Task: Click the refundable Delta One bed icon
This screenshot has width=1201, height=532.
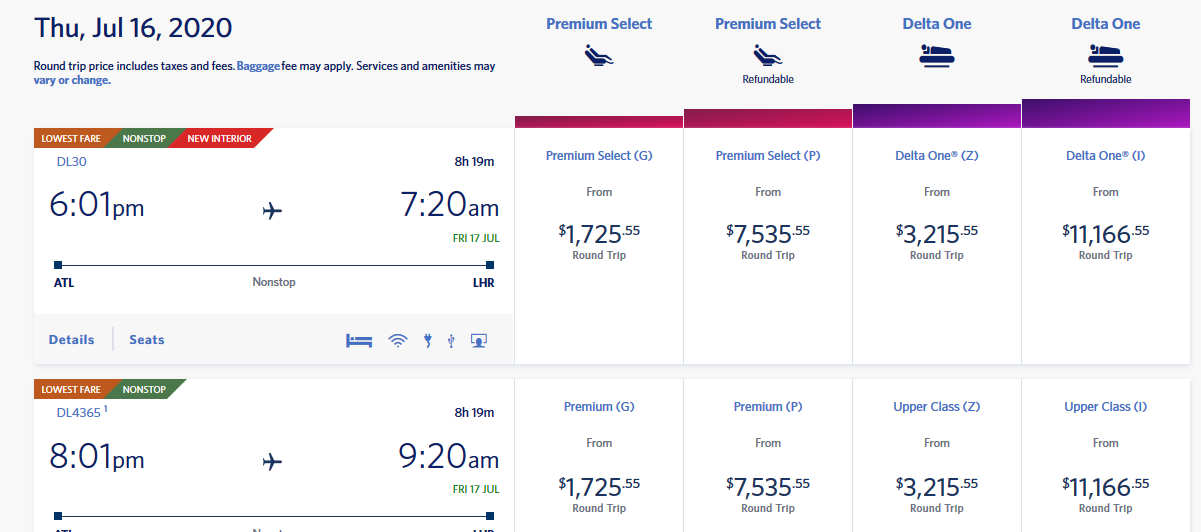Action: click(x=1106, y=56)
